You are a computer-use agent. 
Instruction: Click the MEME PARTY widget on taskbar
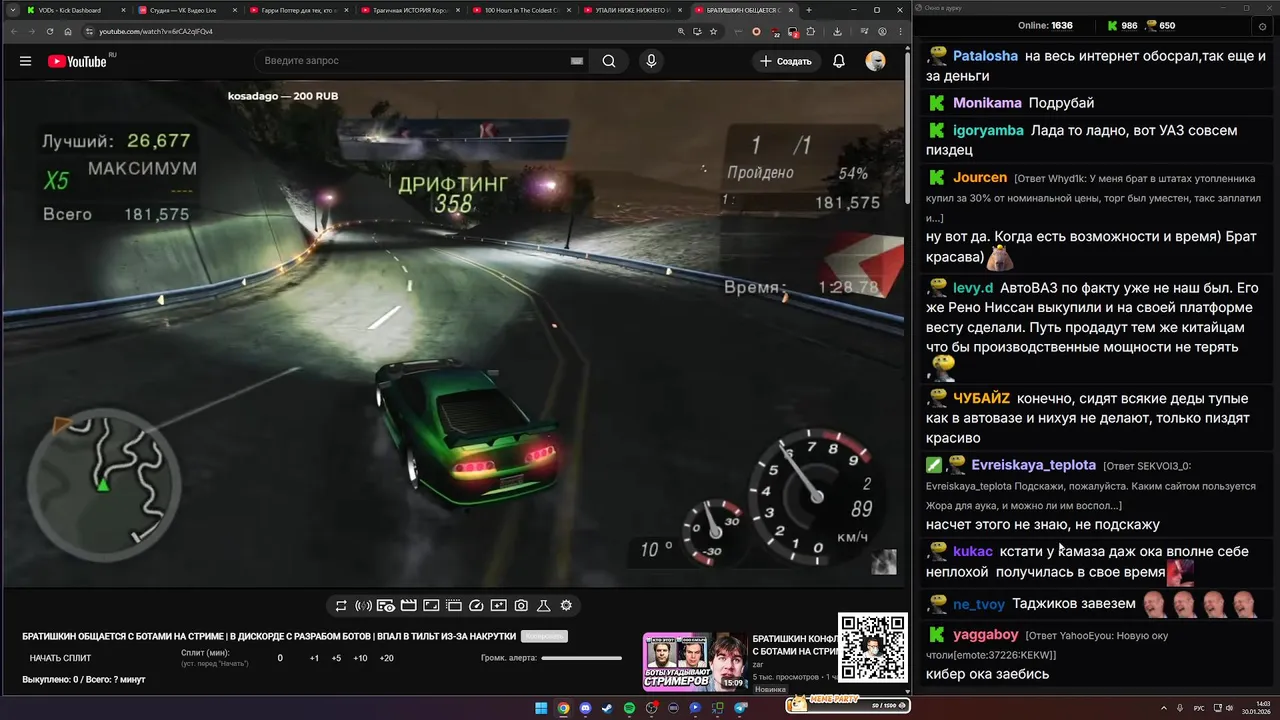[x=847, y=705]
